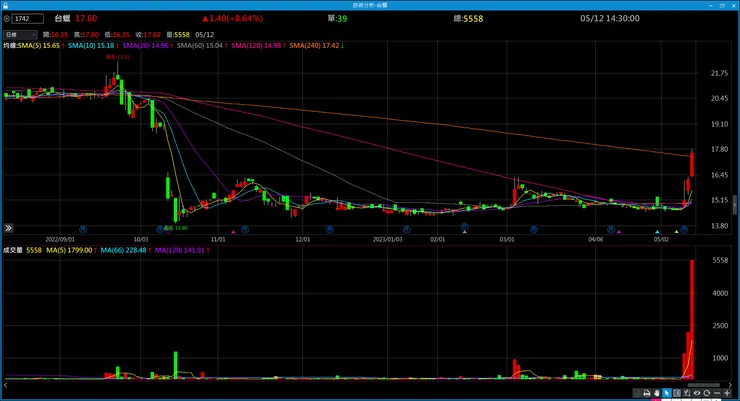This screenshot has height=401, width=740.
Task: Click the price change ▲1.40(+8.64%) text
Action: [x=233, y=18]
